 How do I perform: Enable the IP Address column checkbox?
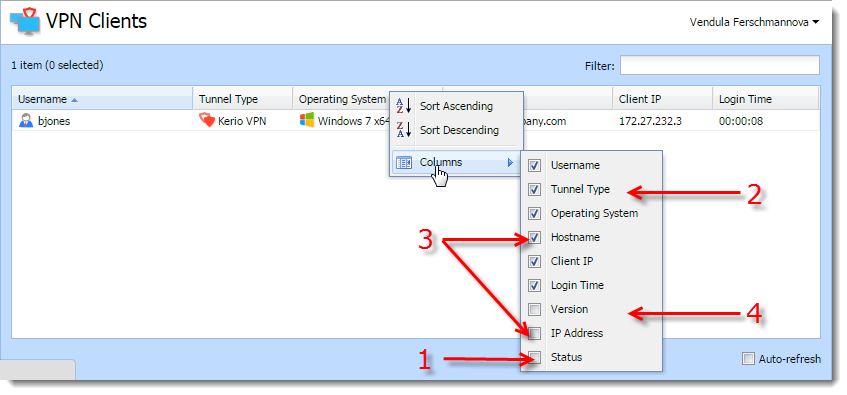(x=534, y=333)
